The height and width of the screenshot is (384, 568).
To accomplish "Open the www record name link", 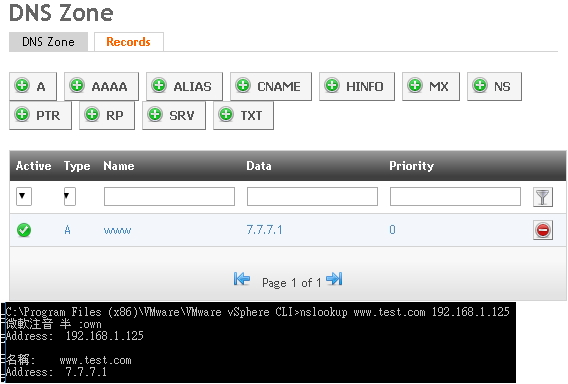I will tap(117, 230).
